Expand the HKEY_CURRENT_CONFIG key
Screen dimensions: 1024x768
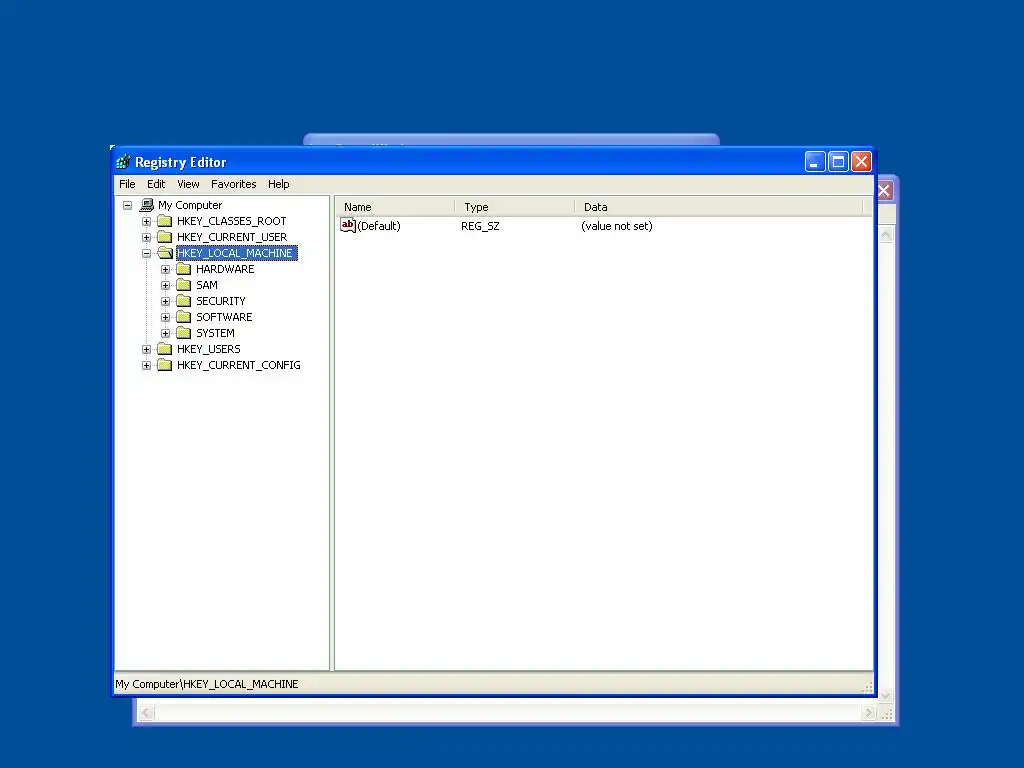tap(146, 365)
